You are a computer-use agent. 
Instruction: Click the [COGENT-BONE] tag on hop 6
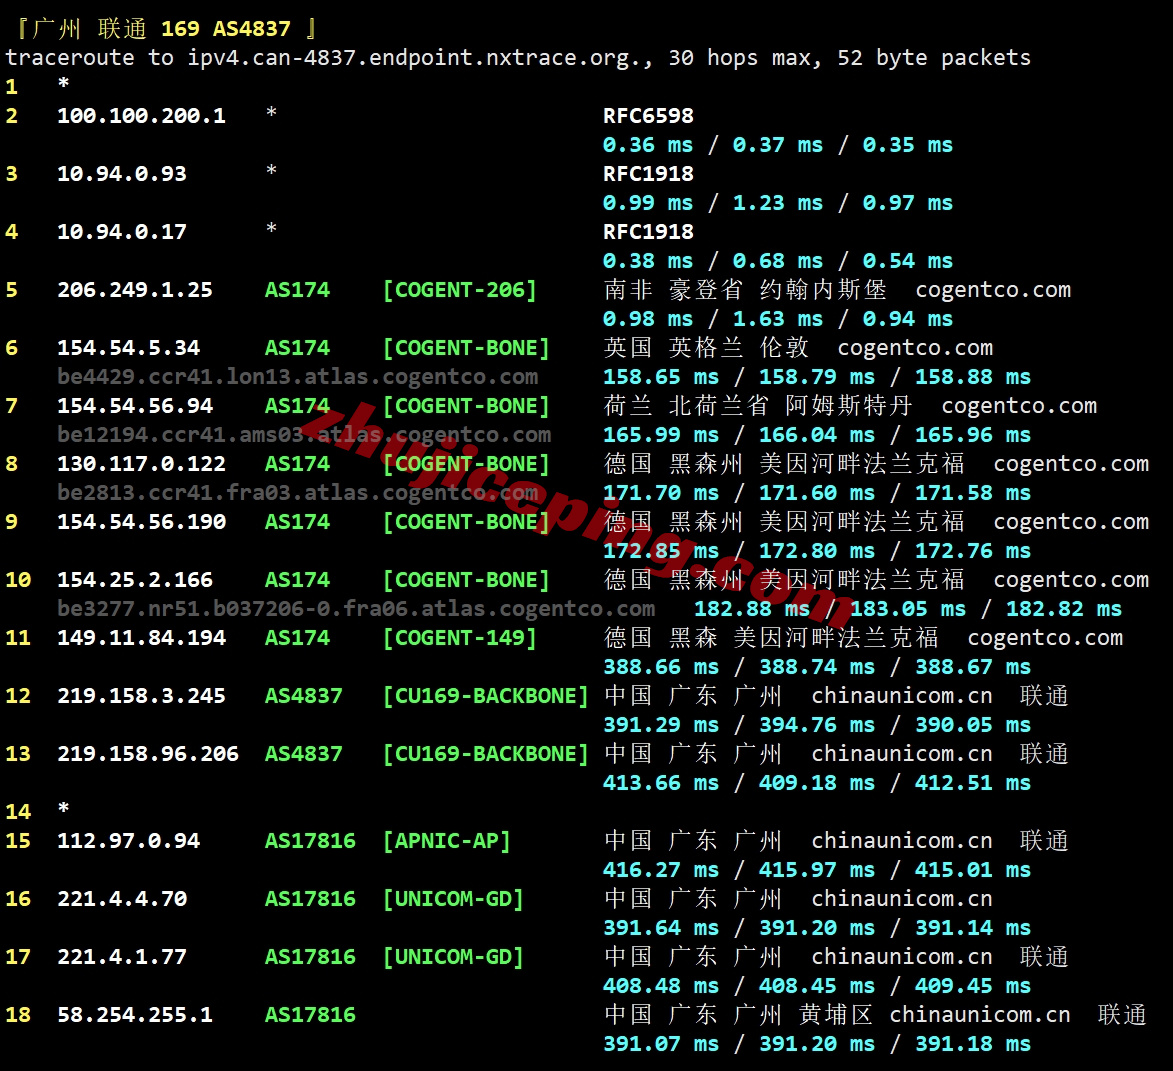[x=467, y=348]
